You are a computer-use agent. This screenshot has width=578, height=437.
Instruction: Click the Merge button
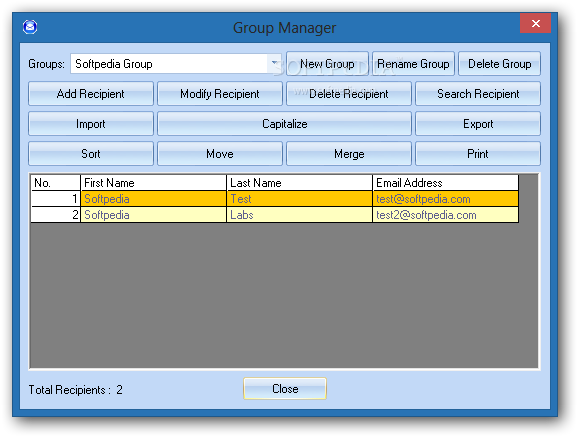pyautogui.click(x=349, y=153)
